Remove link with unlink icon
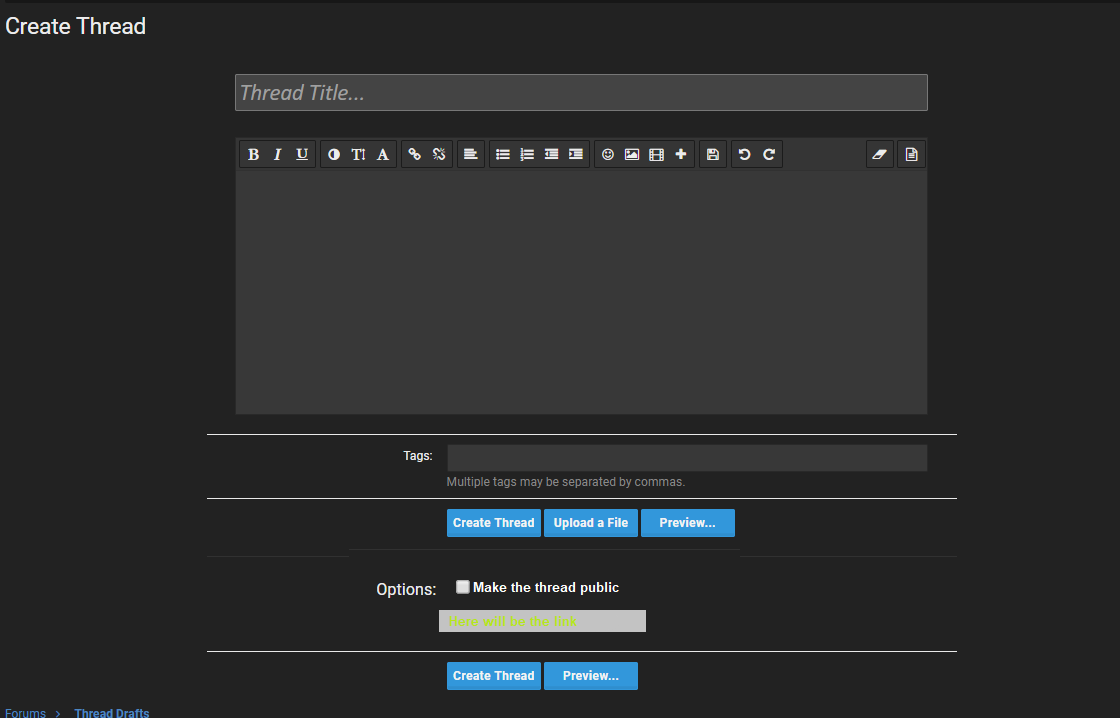The height and width of the screenshot is (718, 1120). (439, 154)
